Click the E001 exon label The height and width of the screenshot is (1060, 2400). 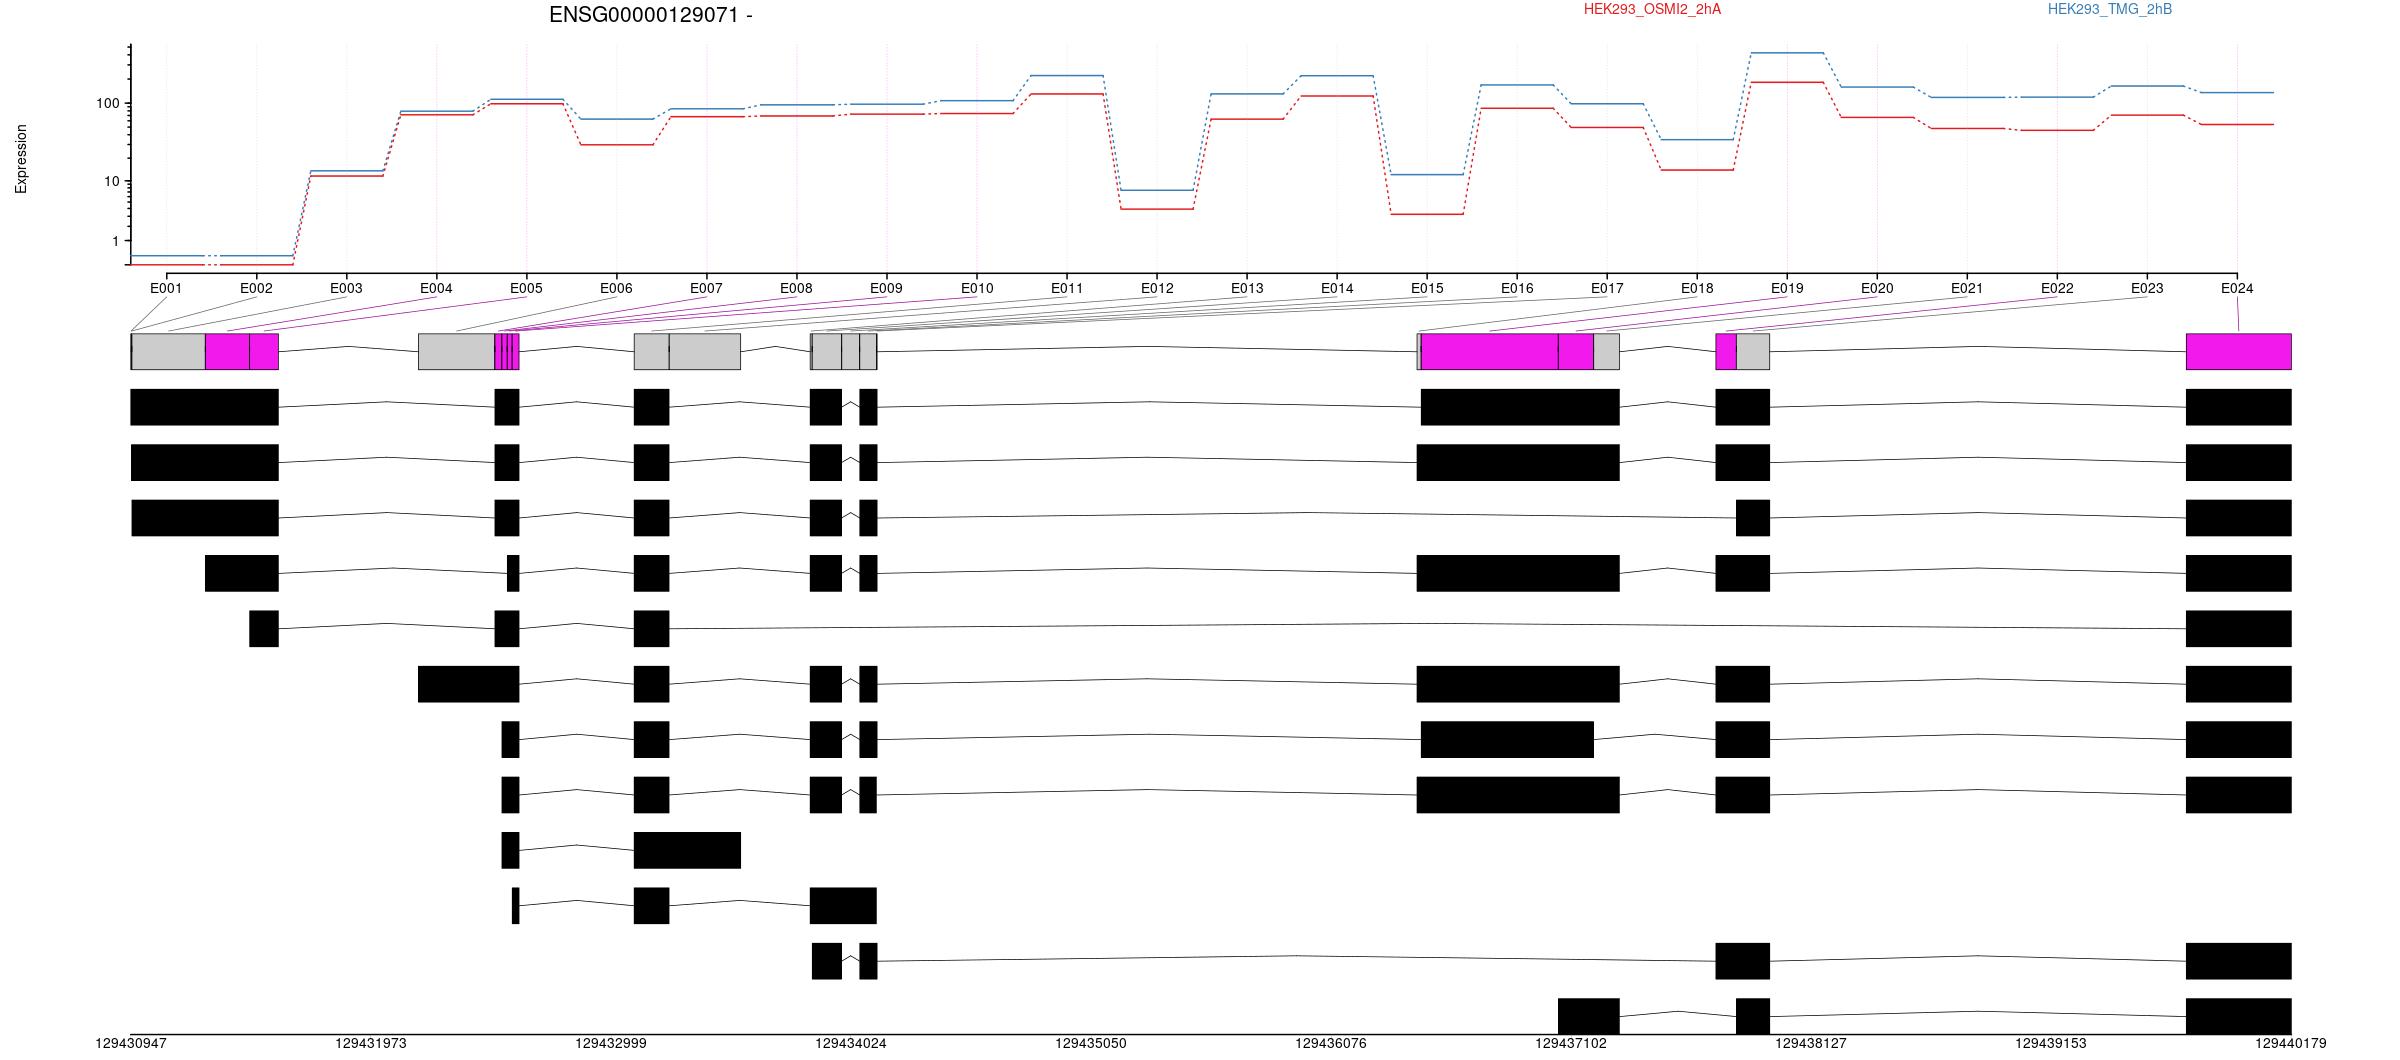[166, 288]
